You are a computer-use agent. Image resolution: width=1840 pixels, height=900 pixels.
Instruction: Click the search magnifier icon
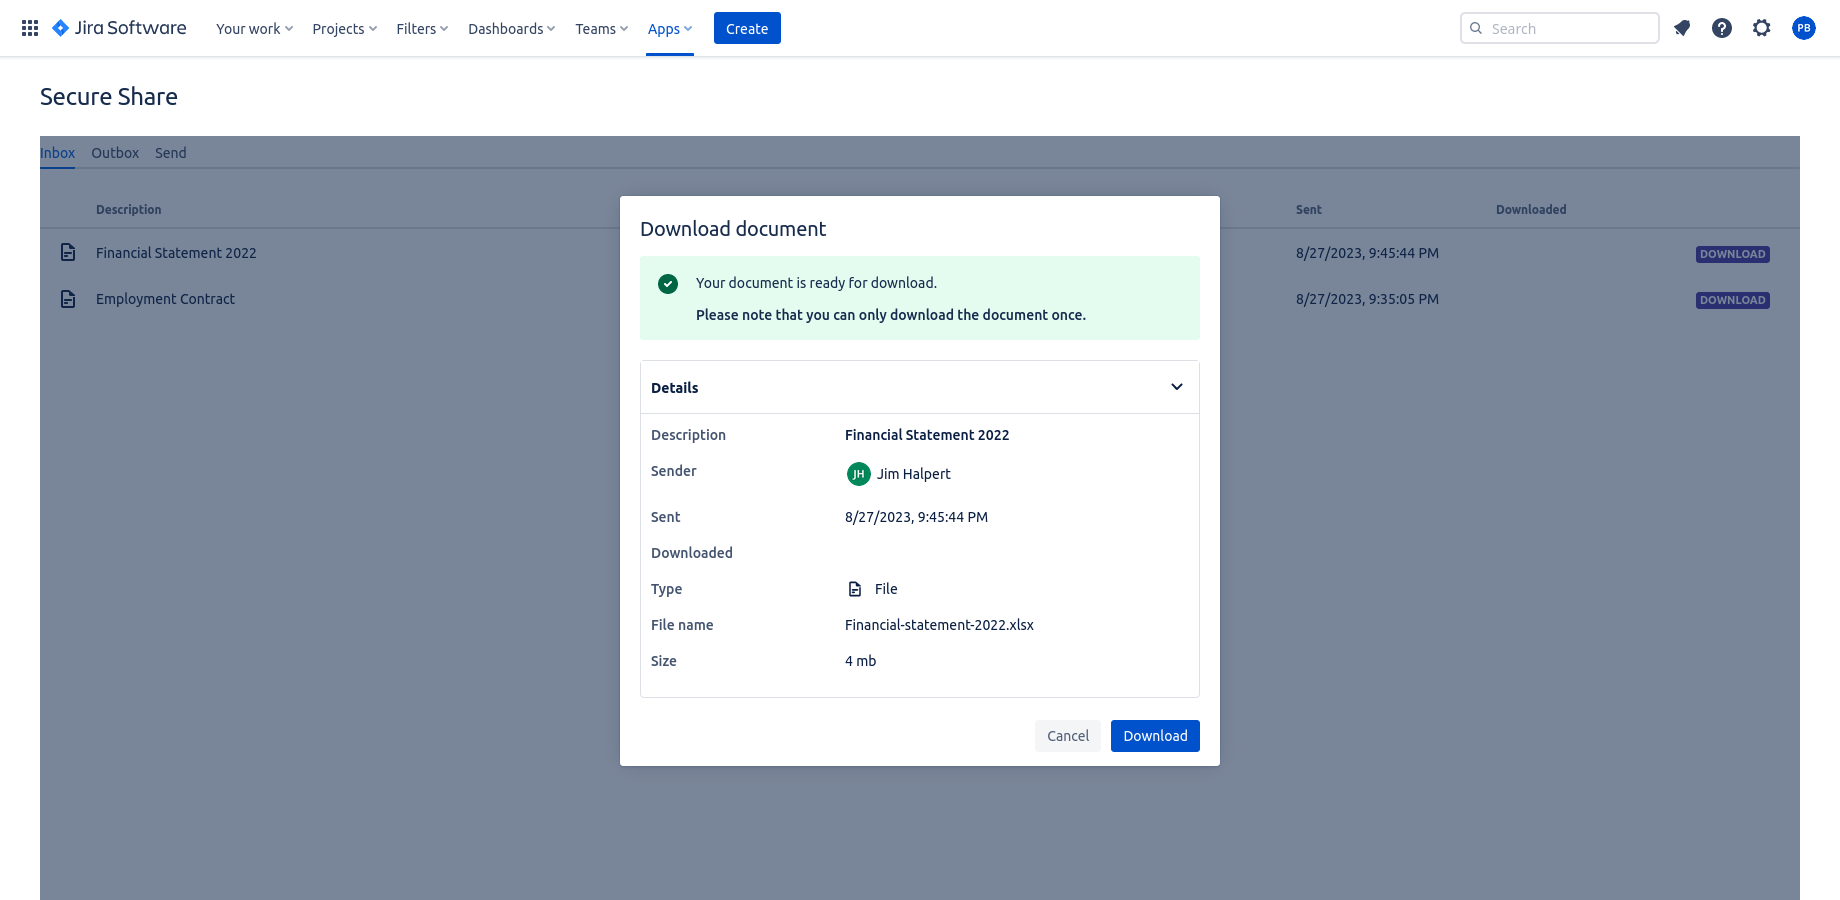[x=1476, y=28]
